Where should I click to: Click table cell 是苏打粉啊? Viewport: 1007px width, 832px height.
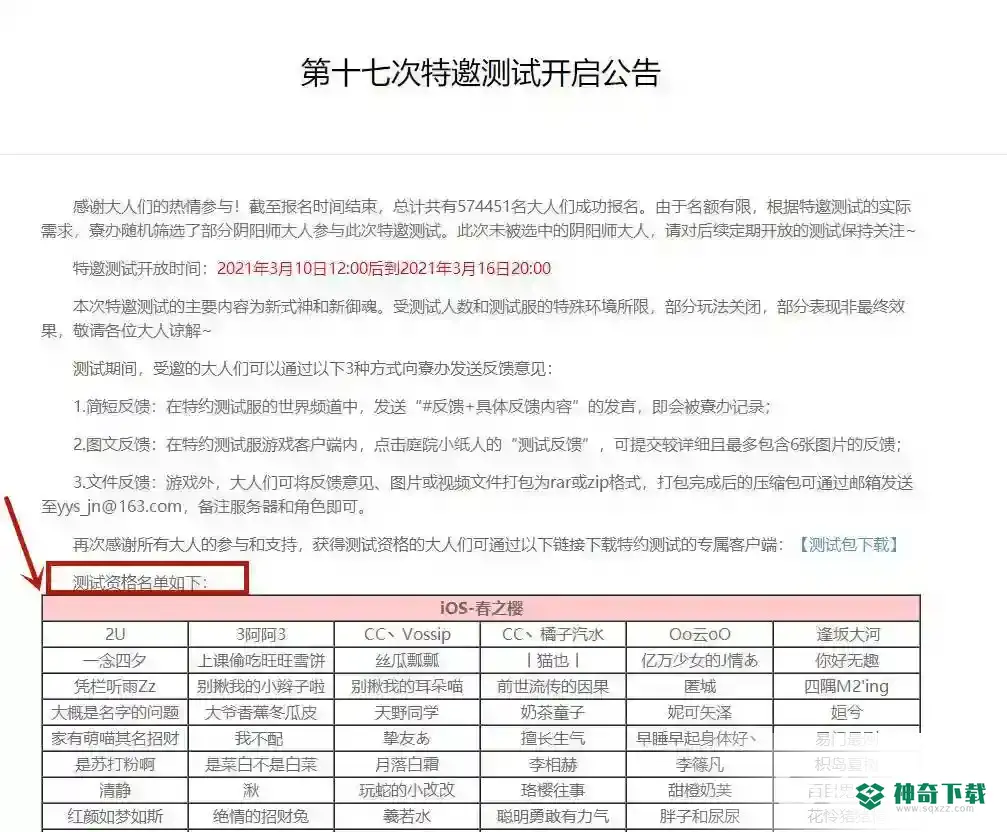pos(115,765)
